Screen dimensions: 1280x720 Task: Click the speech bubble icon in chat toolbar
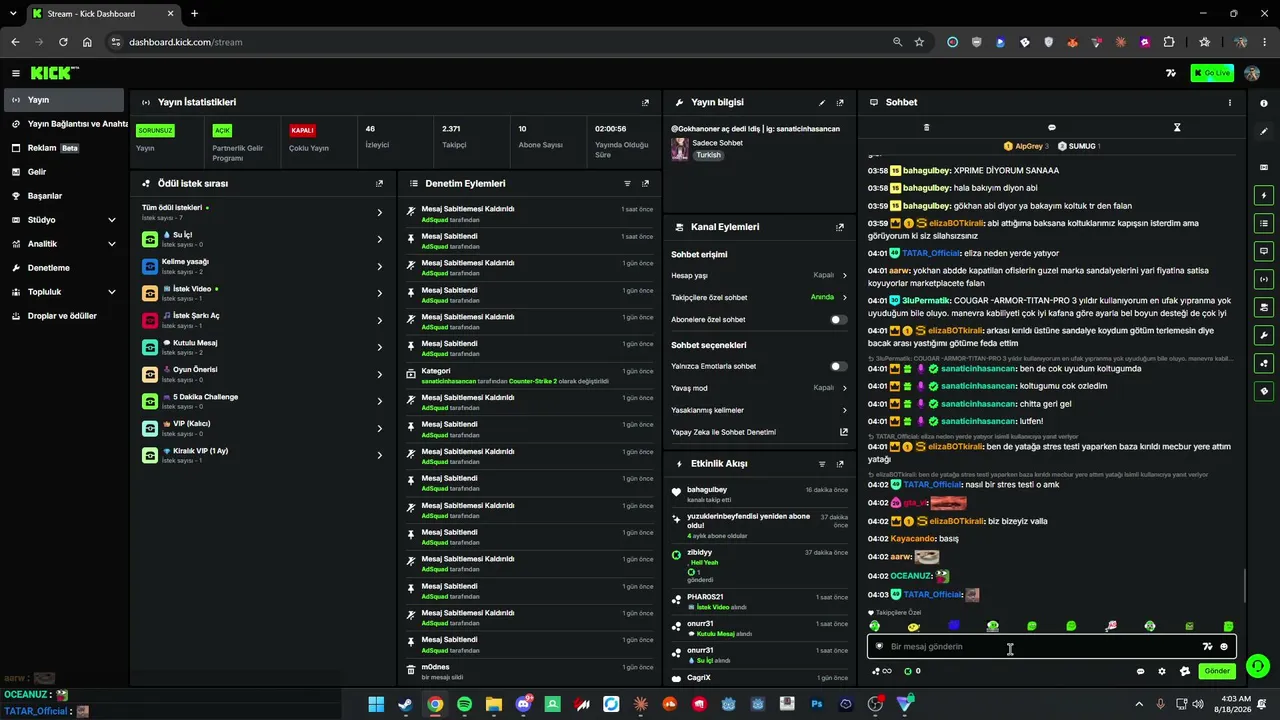click(1052, 128)
